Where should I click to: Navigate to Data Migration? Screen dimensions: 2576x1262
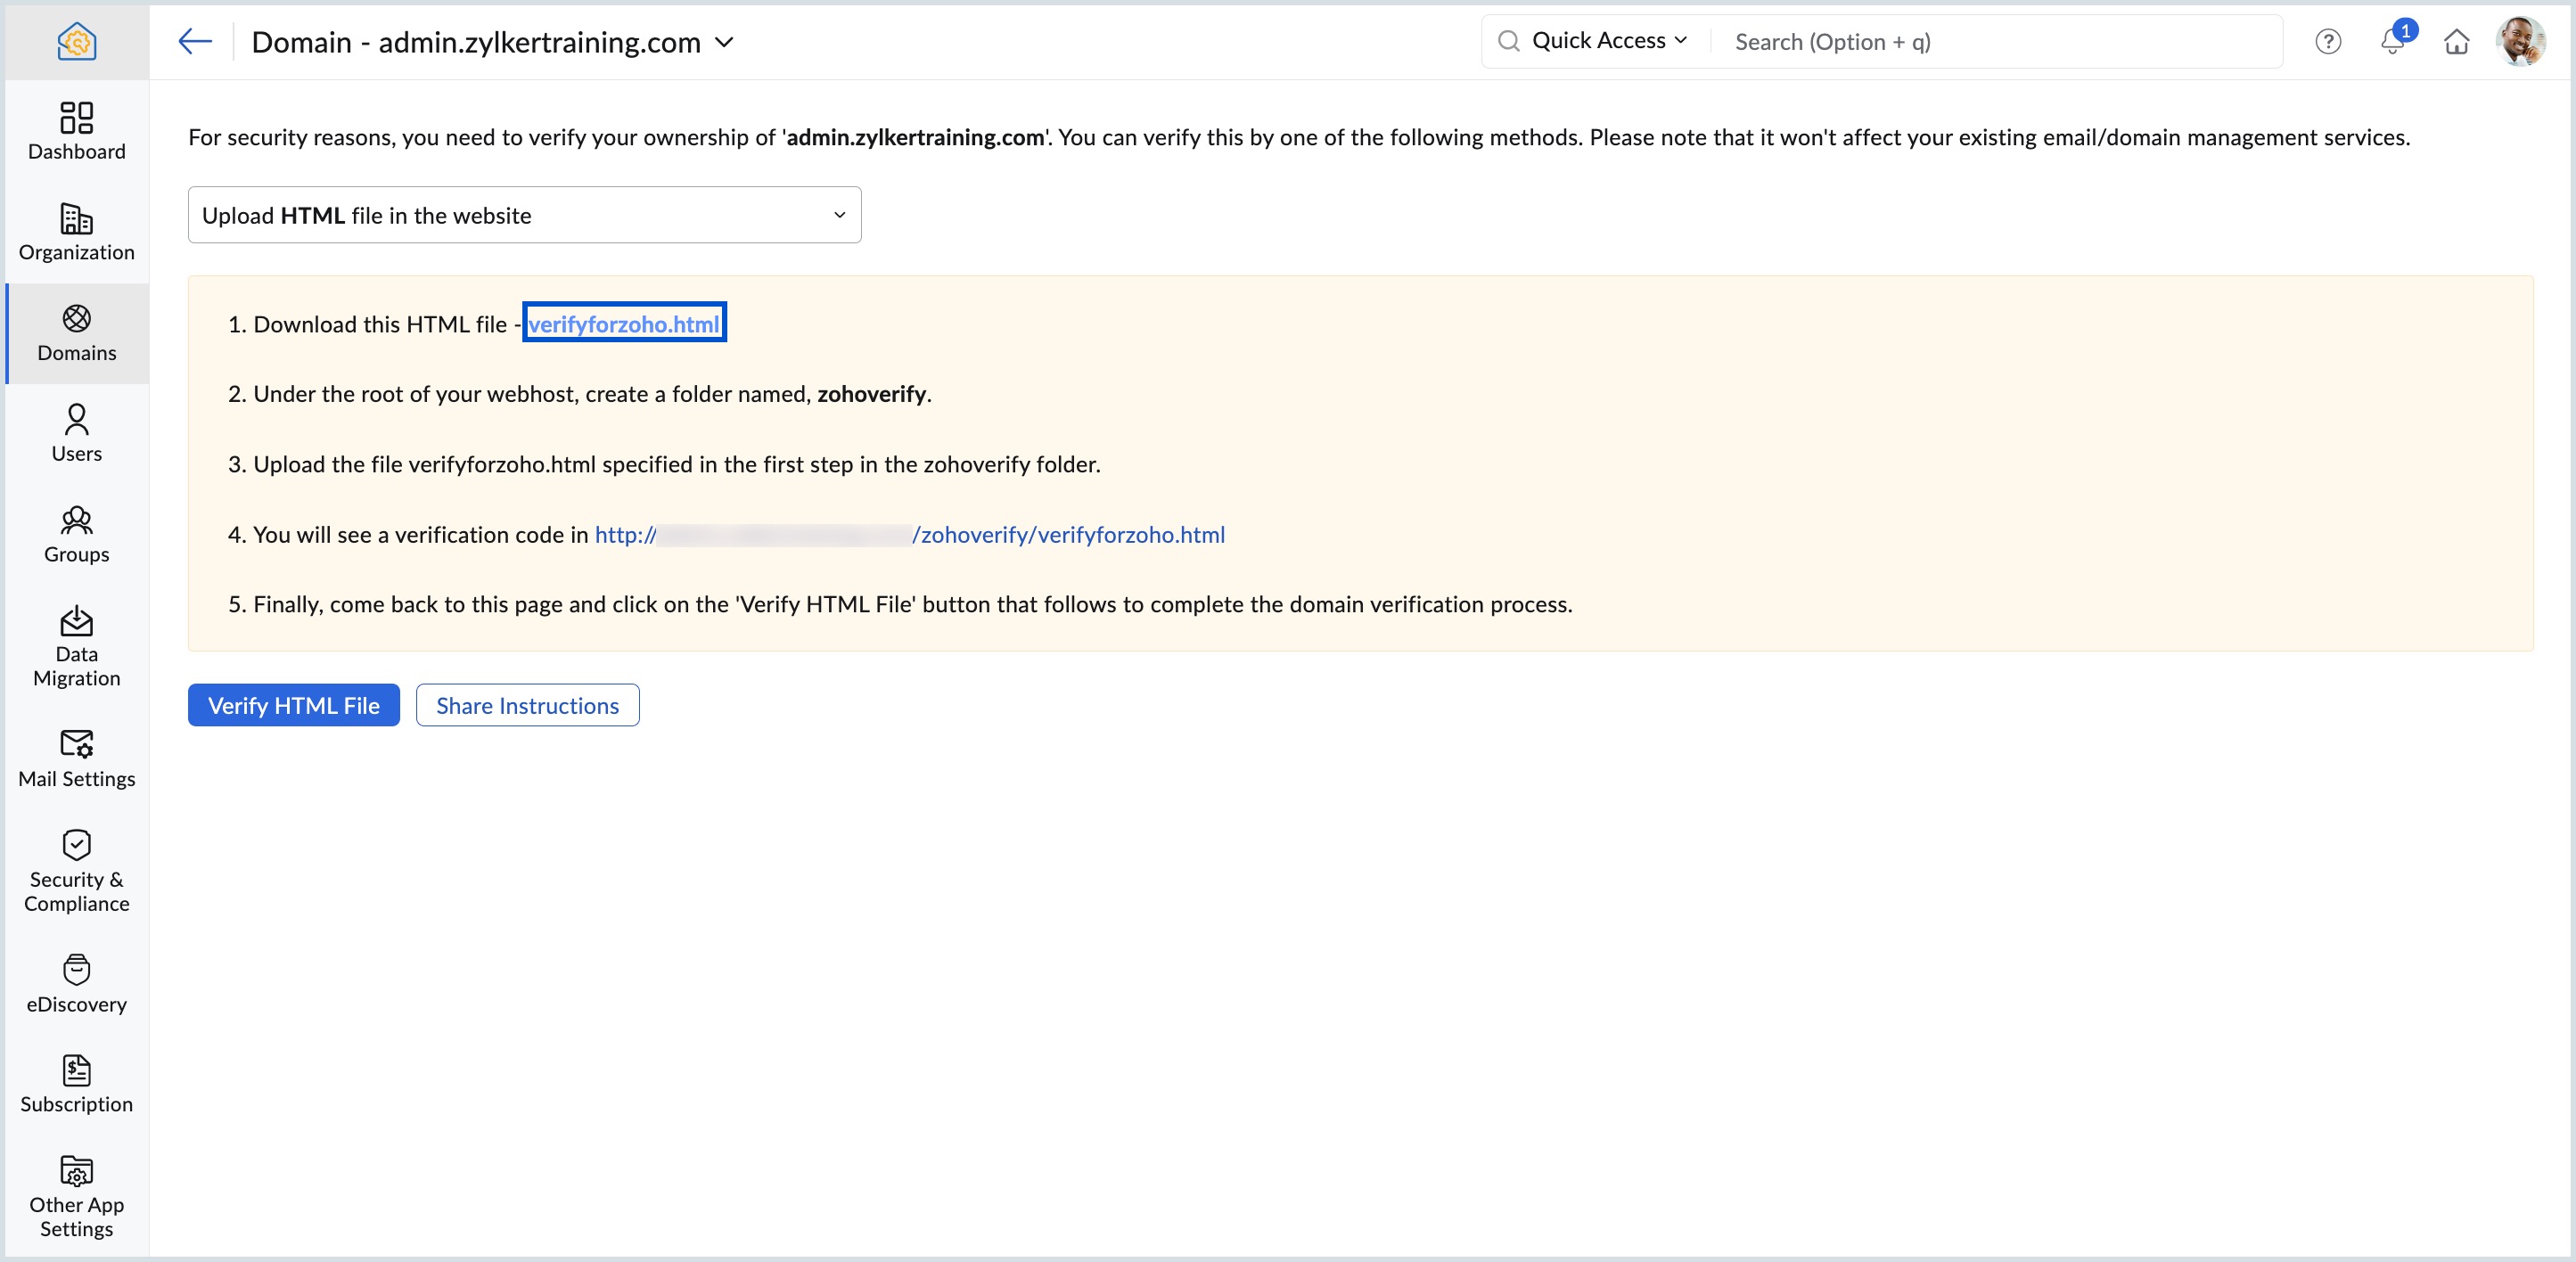(77, 646)
